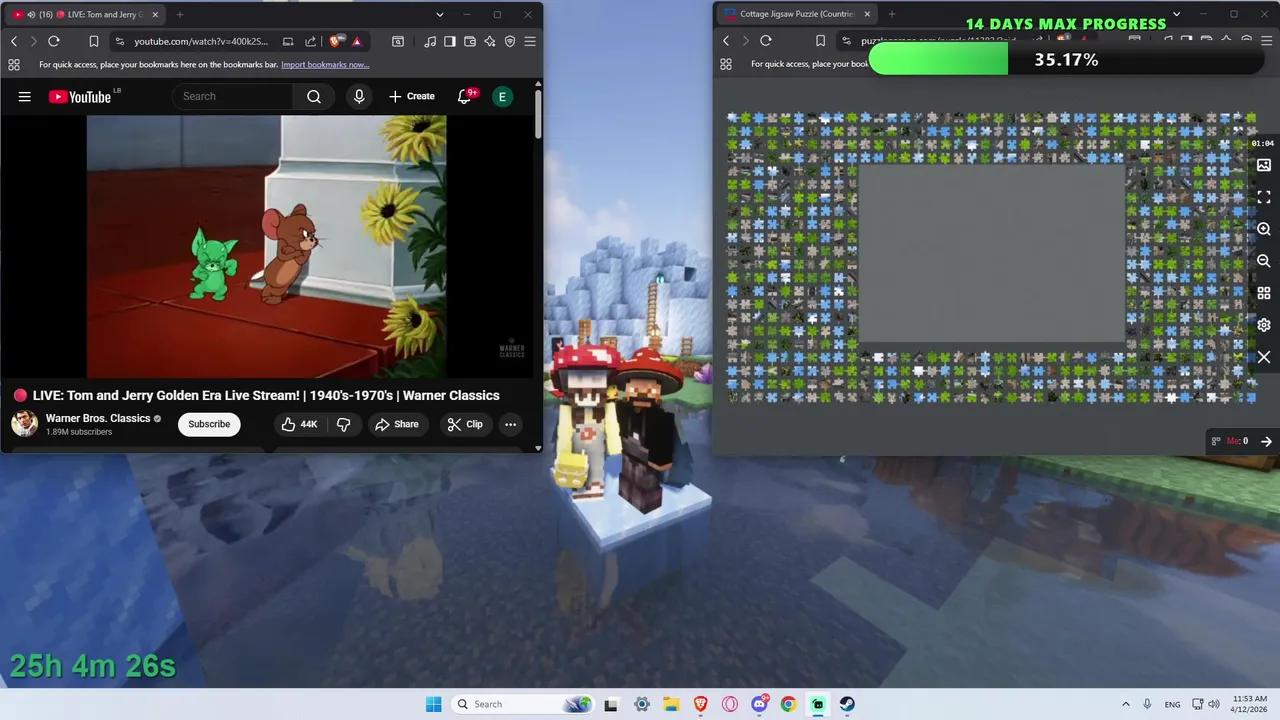Go back in the puzzle browser window
The width and height of the screenshot is (1280, 720).
click(x=726, y=41)
